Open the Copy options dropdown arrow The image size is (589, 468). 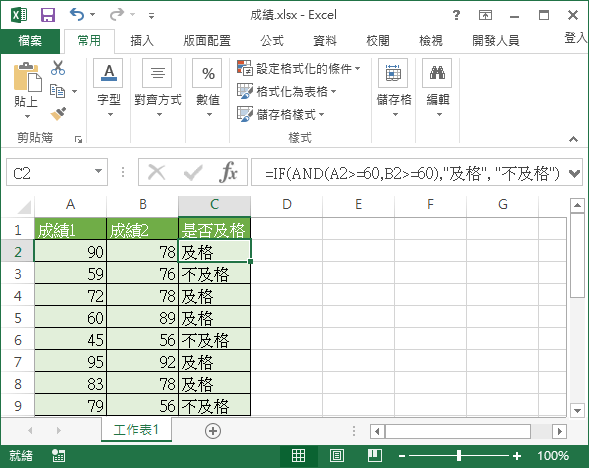[x=74, y=91]
